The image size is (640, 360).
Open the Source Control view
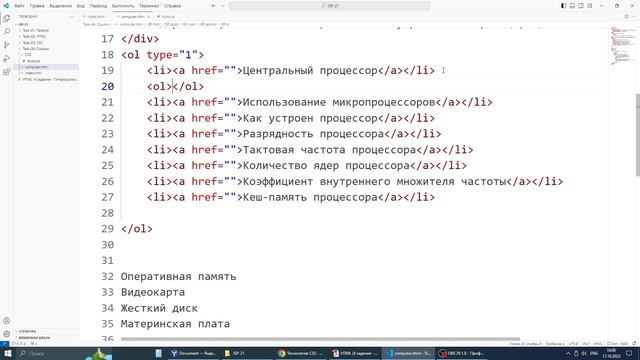(7, 45)
